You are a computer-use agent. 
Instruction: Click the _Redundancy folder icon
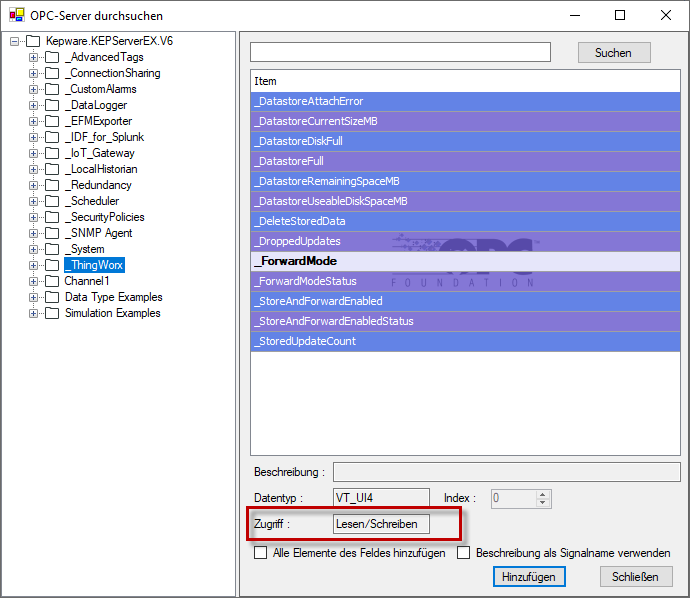tap(52, 185)
